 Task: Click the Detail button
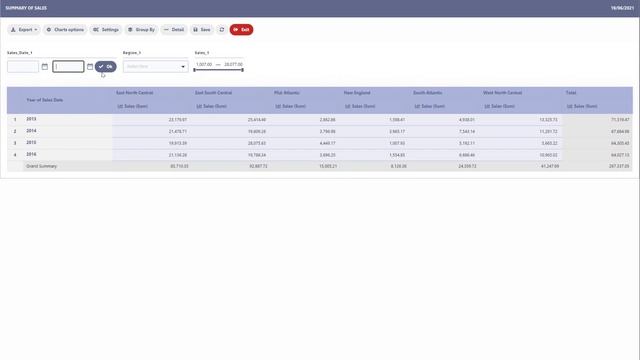click(174, 30)
